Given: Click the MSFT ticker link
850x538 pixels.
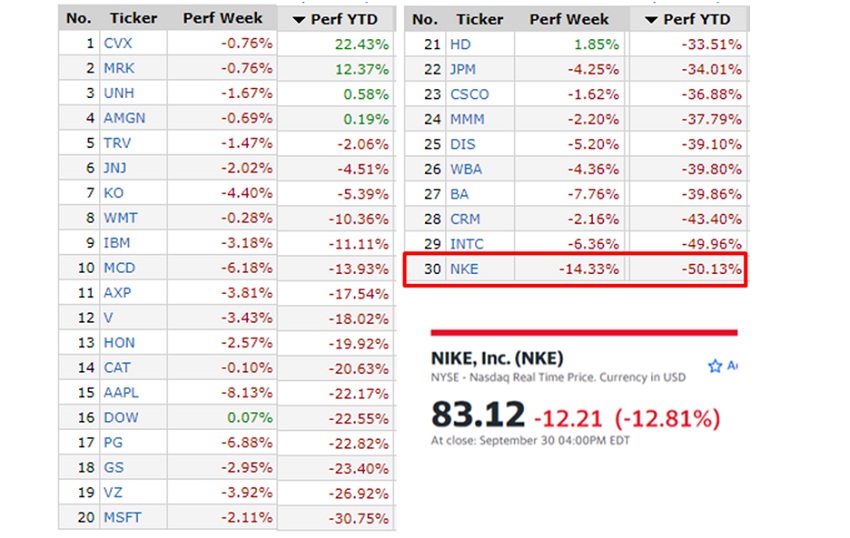Looking at the screenshot, I should click(x=123, y=517).
